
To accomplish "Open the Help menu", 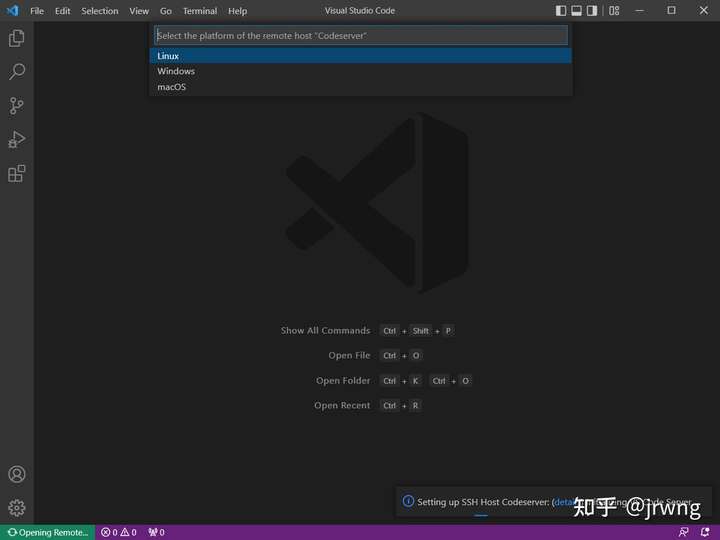I will (237, 11).
